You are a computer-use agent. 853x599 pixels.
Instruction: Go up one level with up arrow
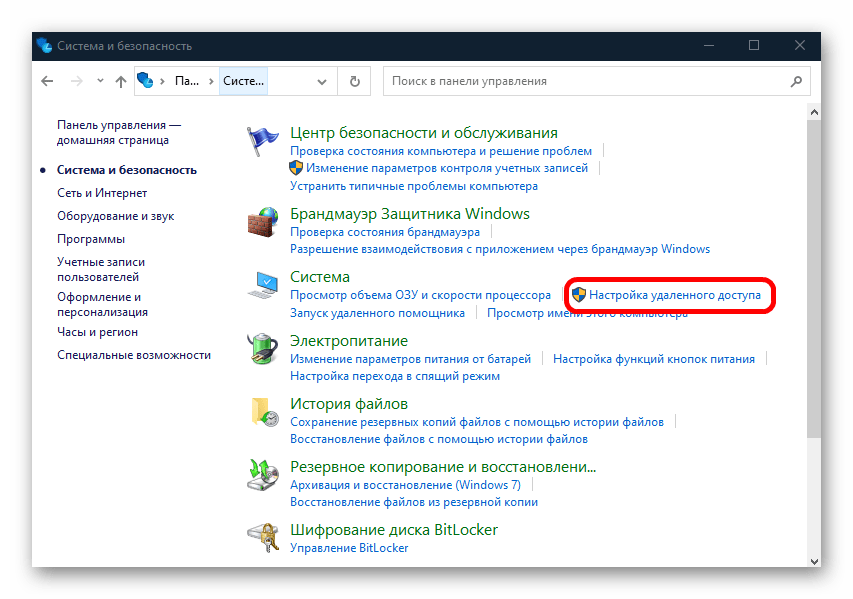click(x=121, y=81)
